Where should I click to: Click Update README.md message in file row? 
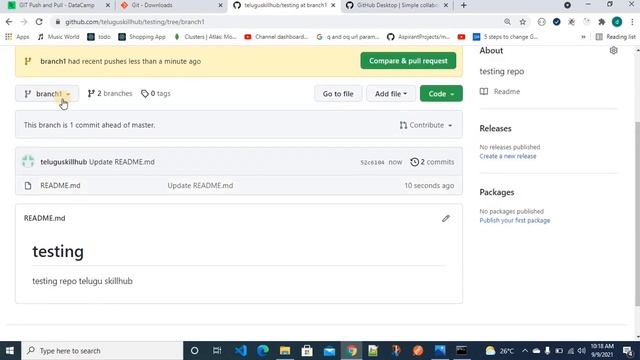[x=200, y=186]
